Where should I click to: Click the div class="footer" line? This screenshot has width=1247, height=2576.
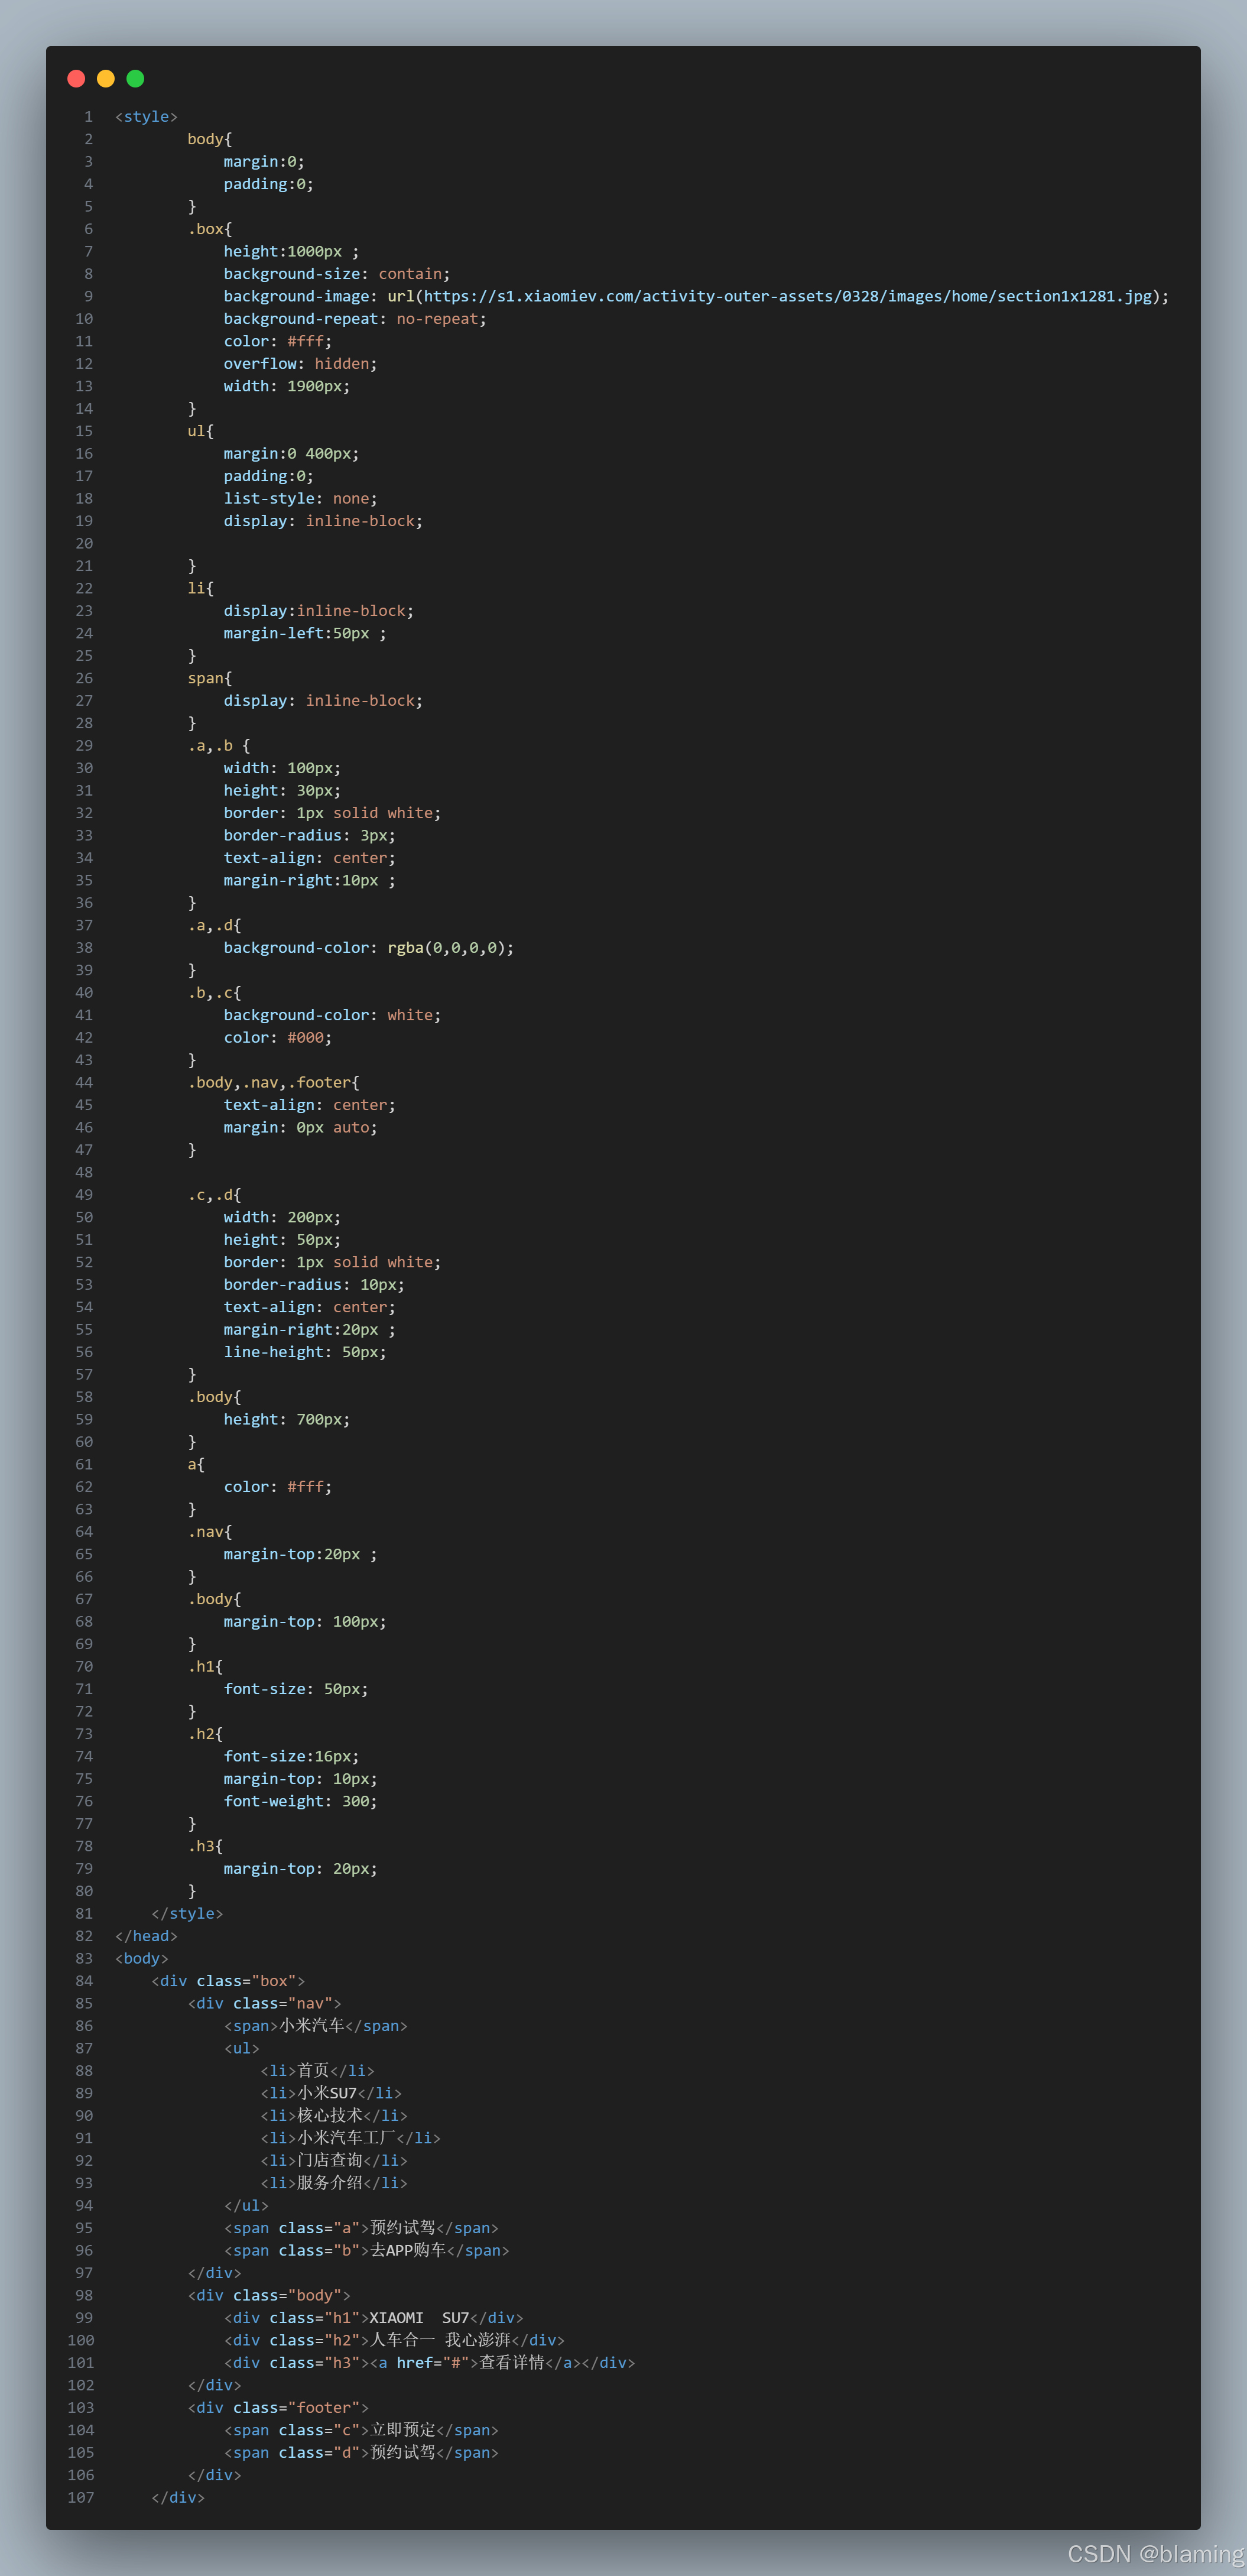coord(278,2407)
